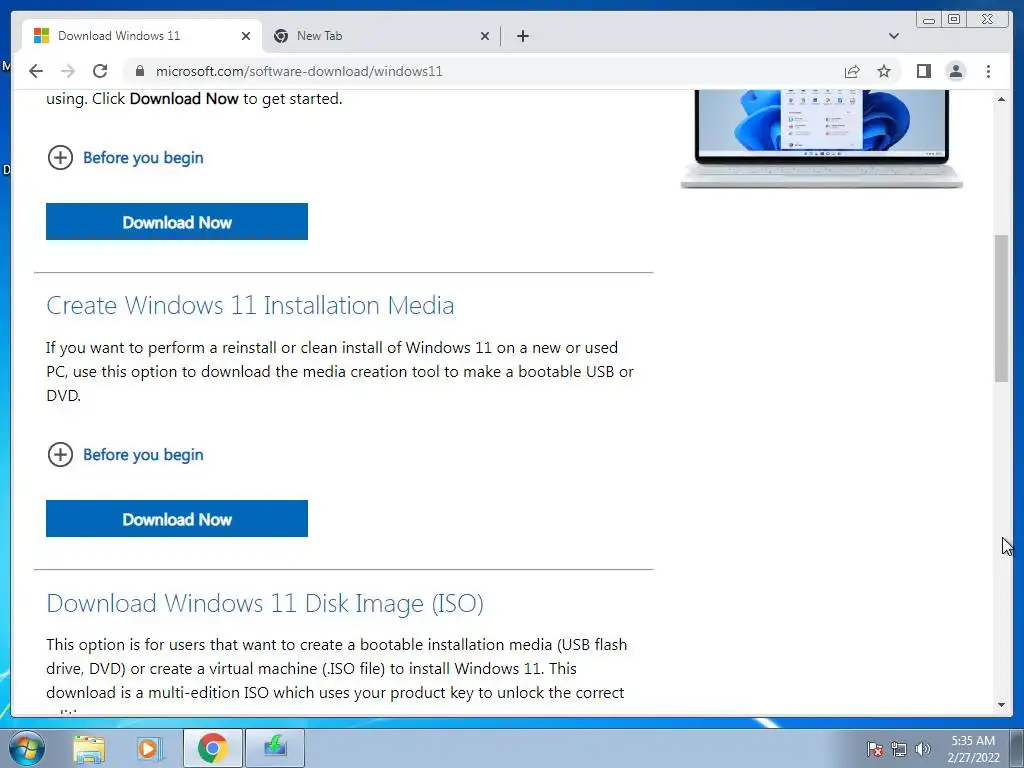Click the forward navigation arrow
Viewport: 1024px width, 768px height.
click(x=67, y=71)
